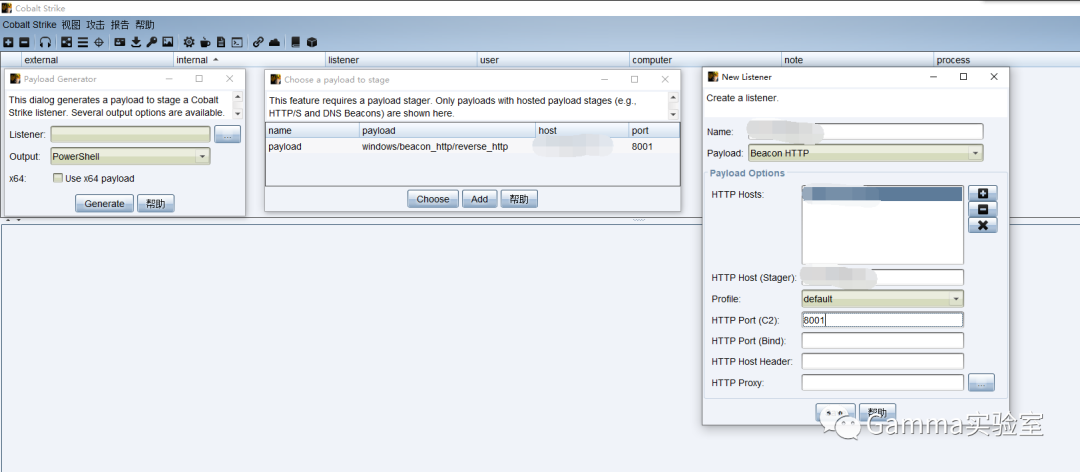Switch to session table view icon
This screenshot has width=1080, height=472.
(83, 42)
